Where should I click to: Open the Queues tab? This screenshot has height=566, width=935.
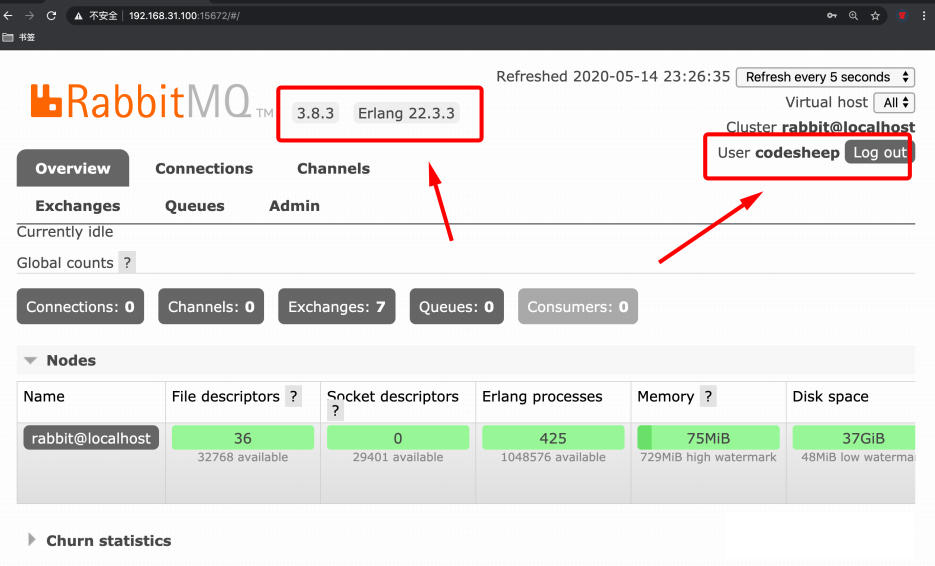click(194, 206)
